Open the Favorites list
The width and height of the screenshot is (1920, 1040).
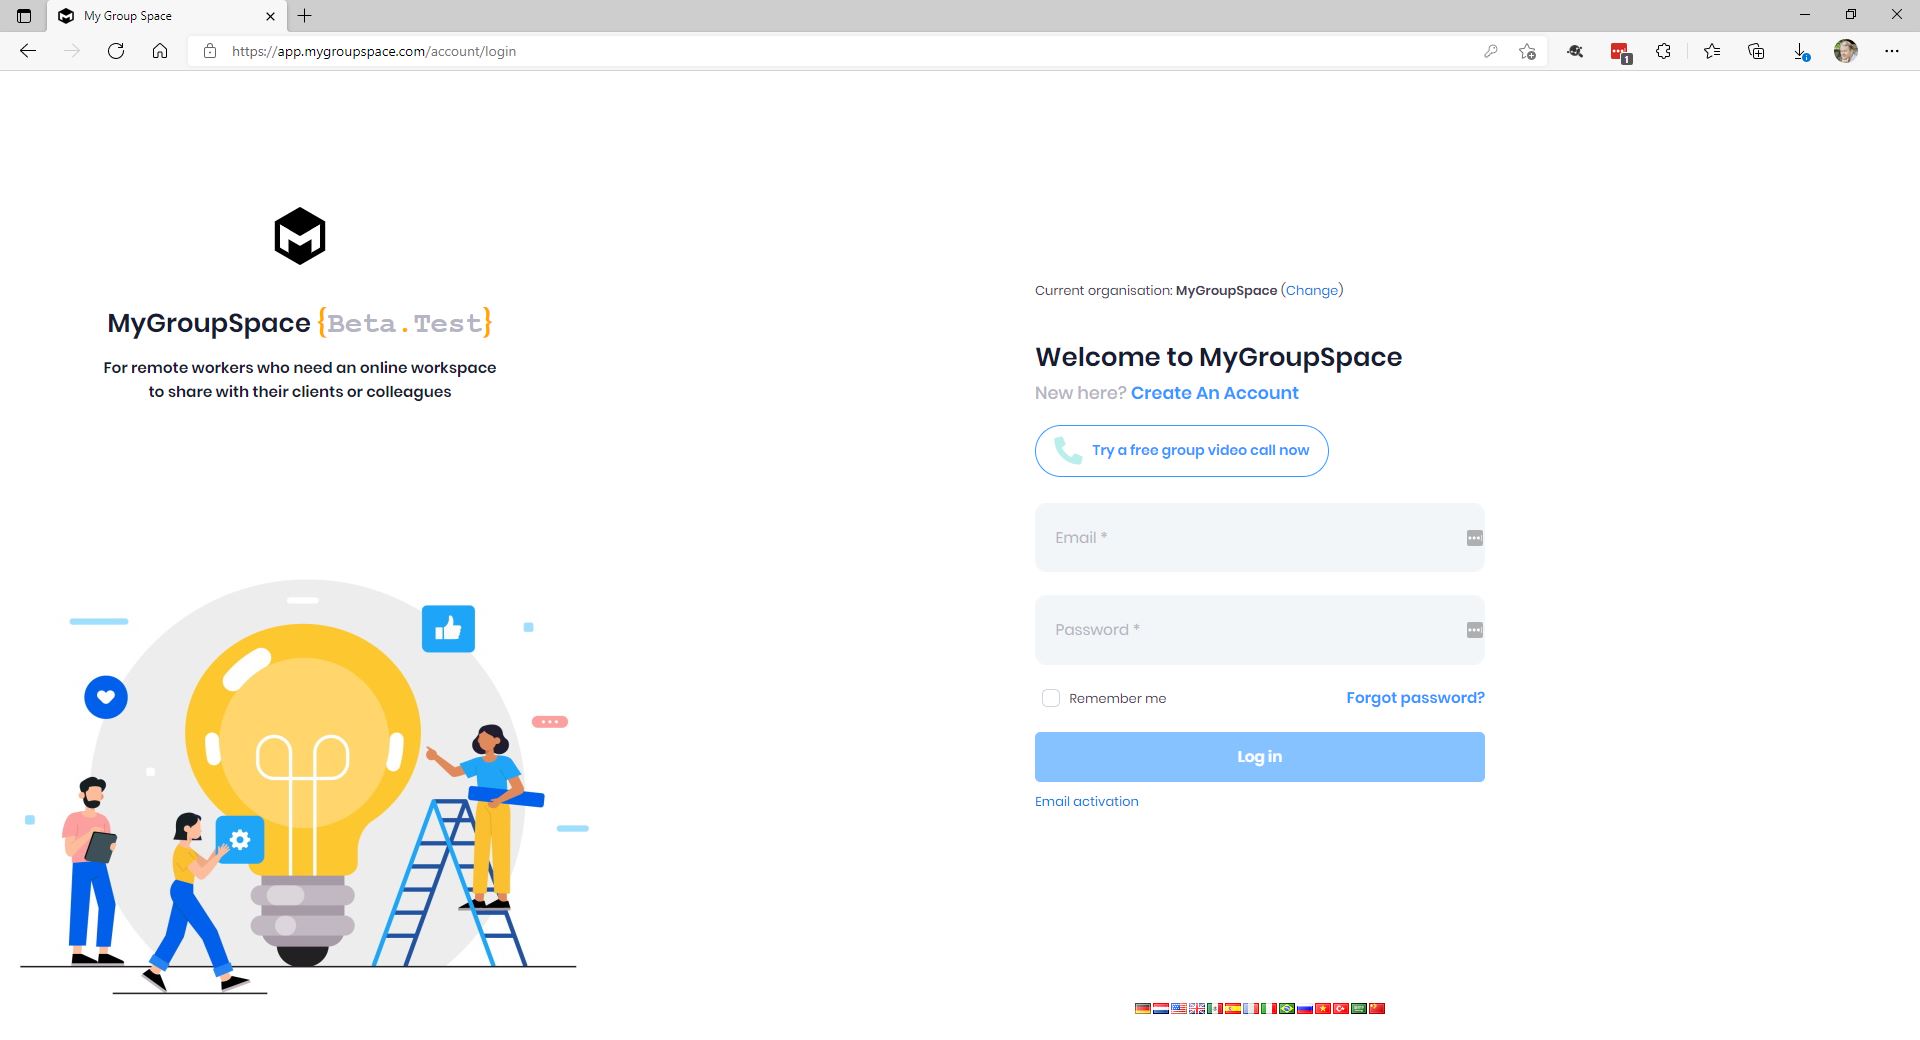click(1712, 51)
